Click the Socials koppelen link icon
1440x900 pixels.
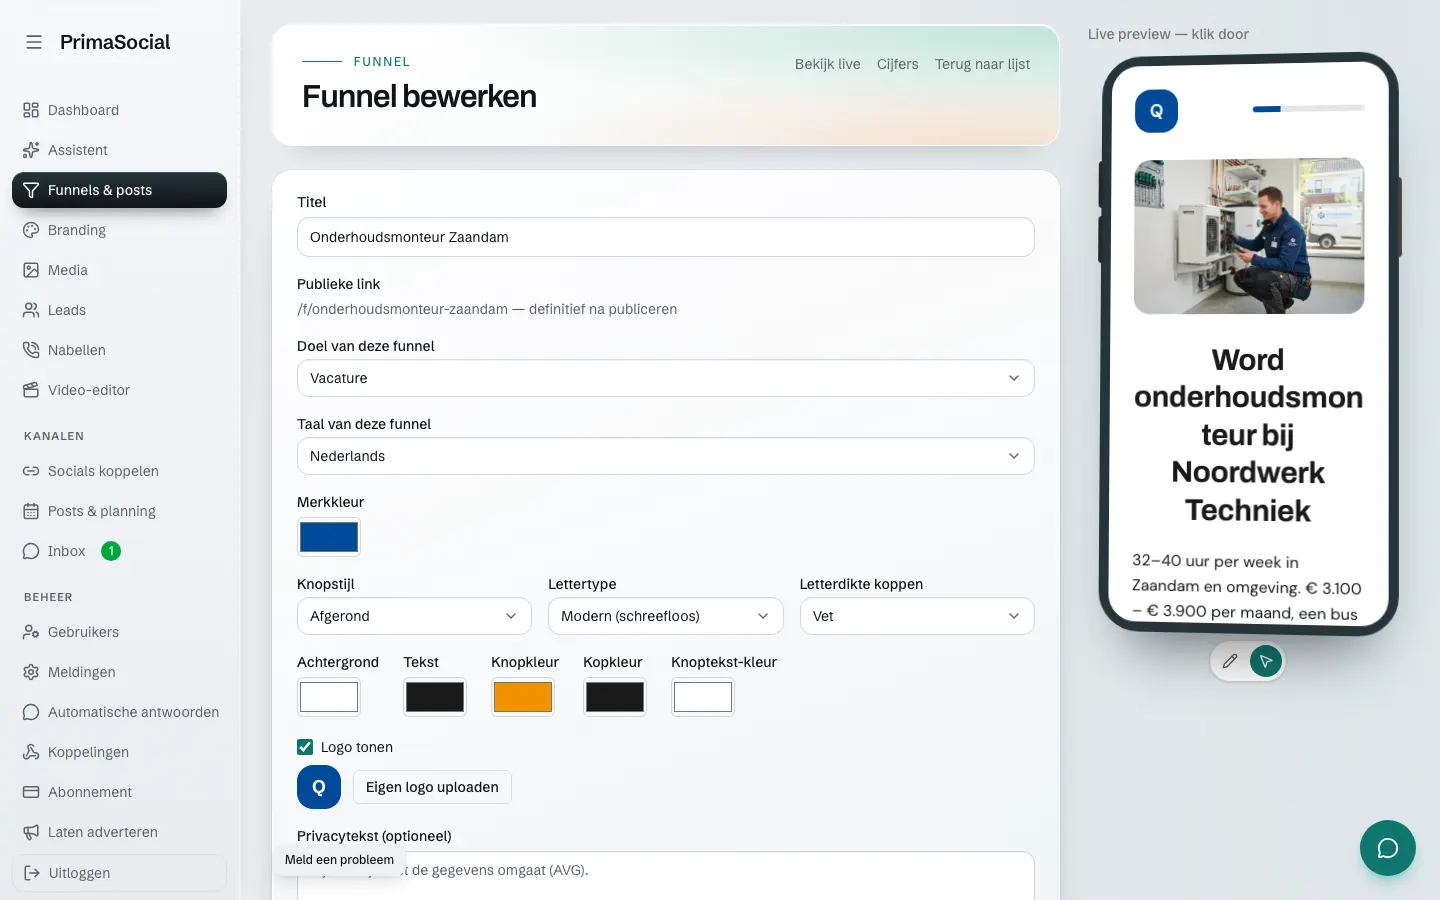click(x=31, y=471)
